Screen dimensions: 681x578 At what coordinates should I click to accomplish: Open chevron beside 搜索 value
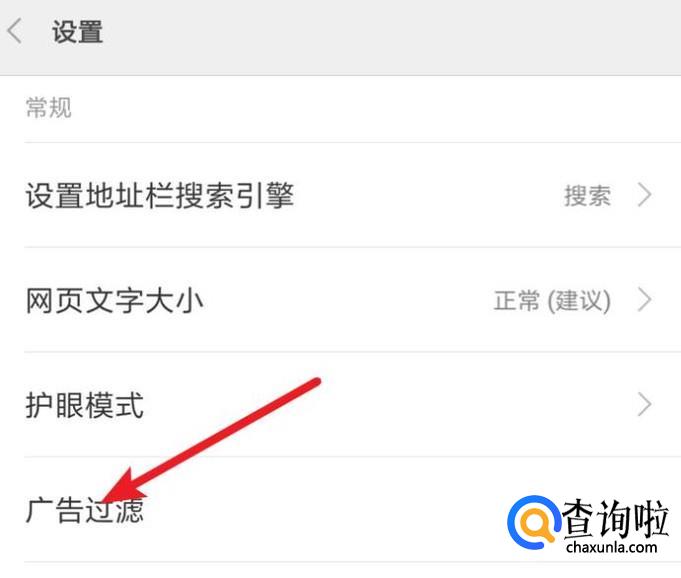tap(645, 195)
